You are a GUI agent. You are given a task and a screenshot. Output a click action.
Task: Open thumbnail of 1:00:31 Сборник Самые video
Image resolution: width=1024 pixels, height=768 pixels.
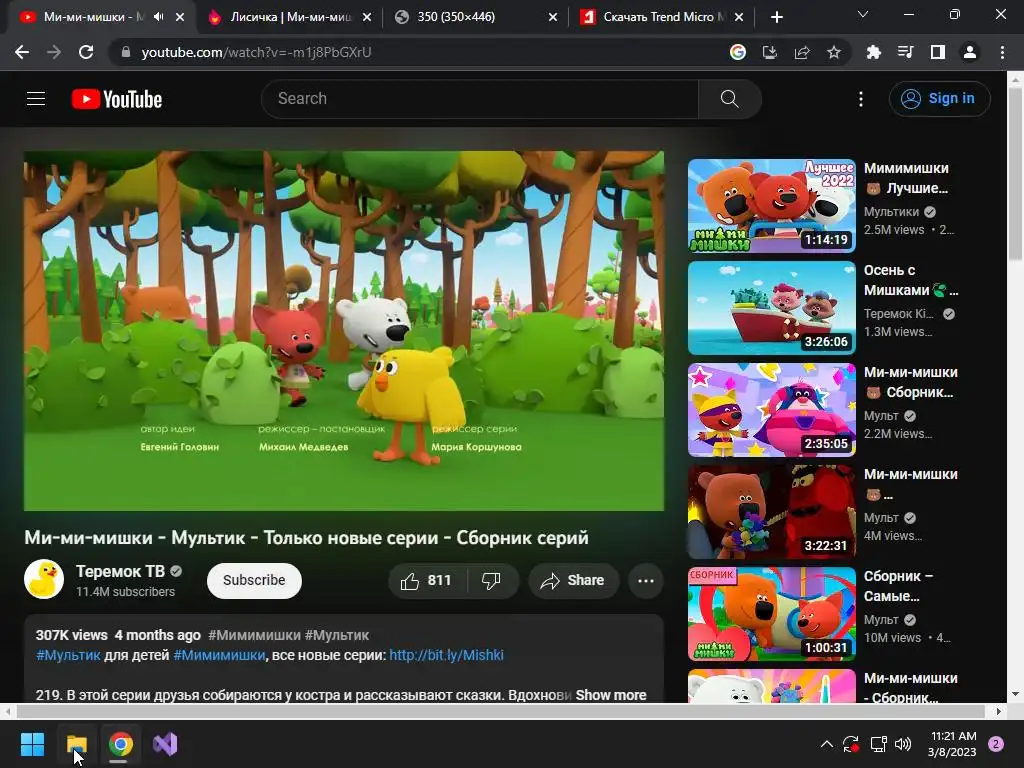[771, 613]
